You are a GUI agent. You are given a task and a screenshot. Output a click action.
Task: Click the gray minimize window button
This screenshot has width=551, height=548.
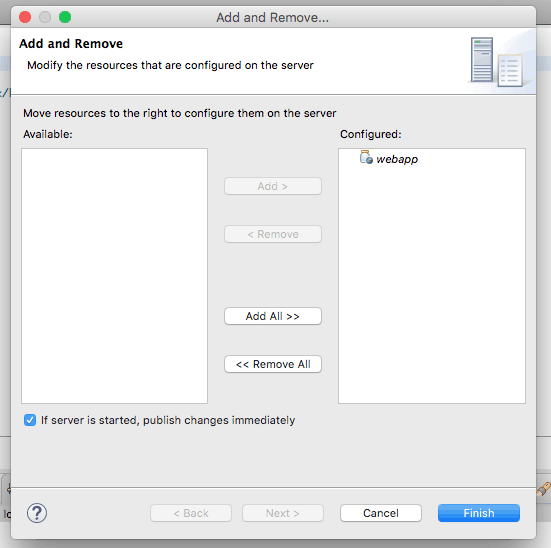tap(45, 17)
